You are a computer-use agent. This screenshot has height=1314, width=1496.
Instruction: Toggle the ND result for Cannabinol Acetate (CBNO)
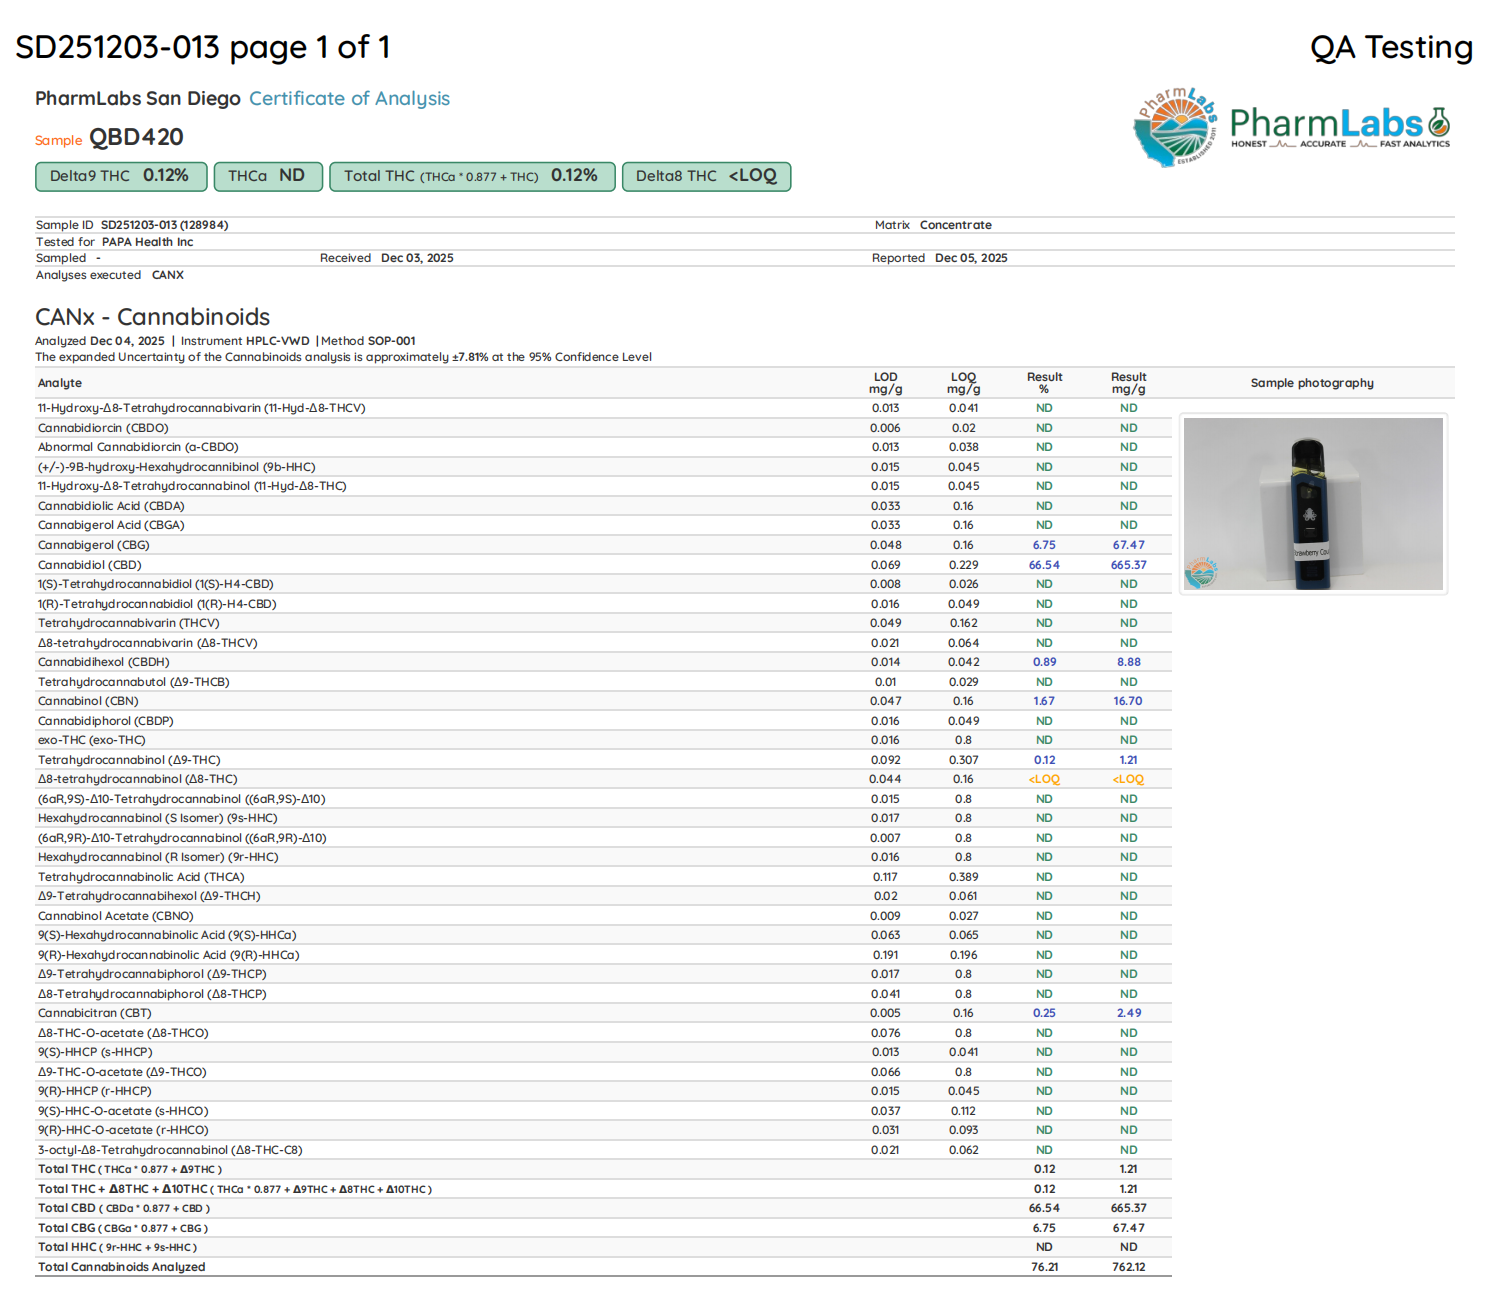(1043, 915)
